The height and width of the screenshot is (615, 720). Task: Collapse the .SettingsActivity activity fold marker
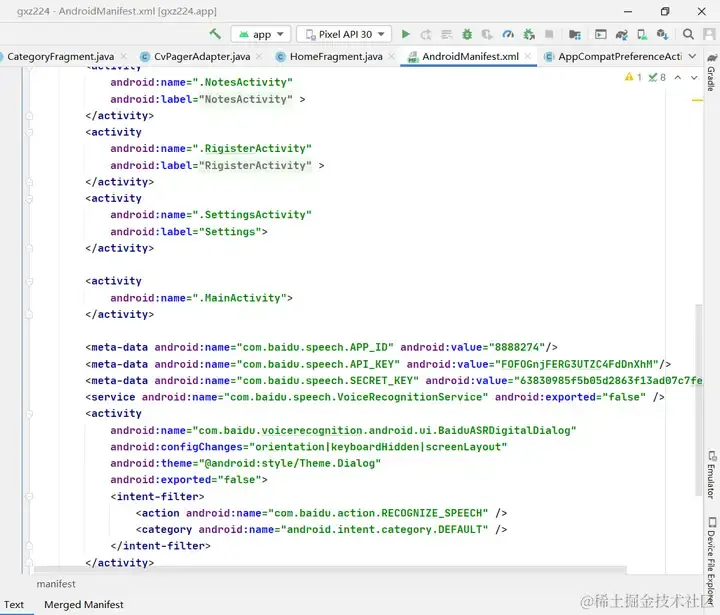[29, 198]
